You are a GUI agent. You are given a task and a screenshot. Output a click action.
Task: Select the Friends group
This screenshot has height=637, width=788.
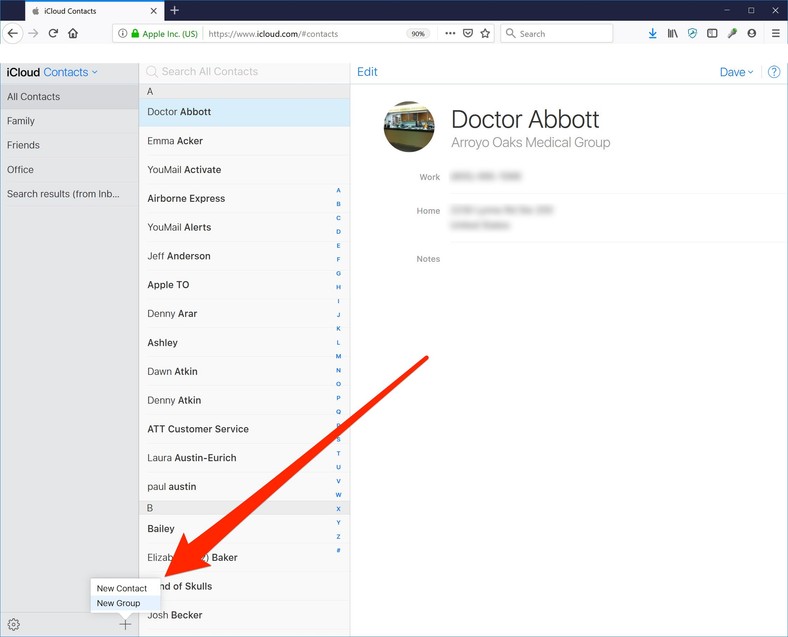(x=69, y=145)
